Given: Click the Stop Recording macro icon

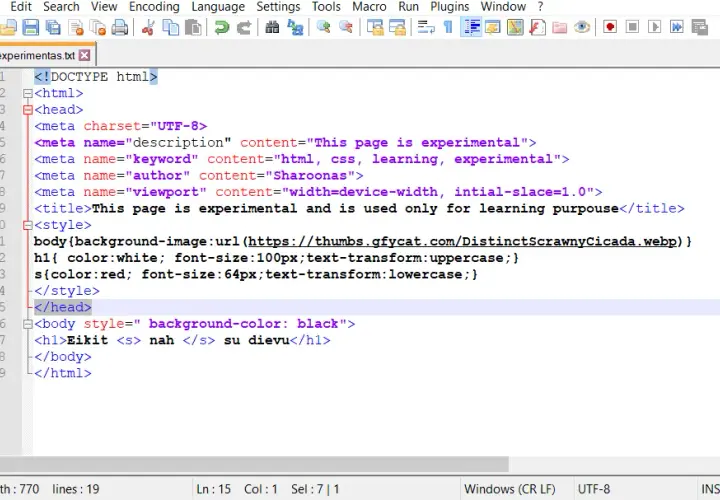Looking at the screenshot, I should (x=632, y=28).
